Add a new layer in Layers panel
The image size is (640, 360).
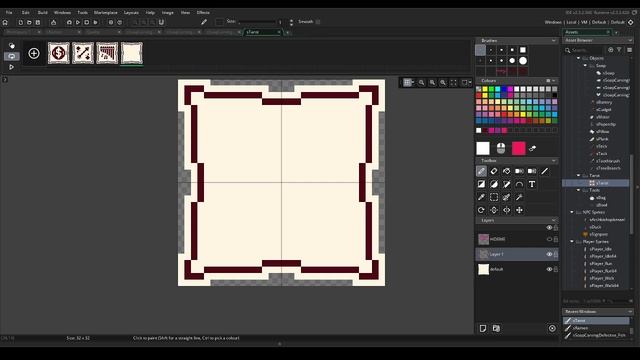pos(483,329)
